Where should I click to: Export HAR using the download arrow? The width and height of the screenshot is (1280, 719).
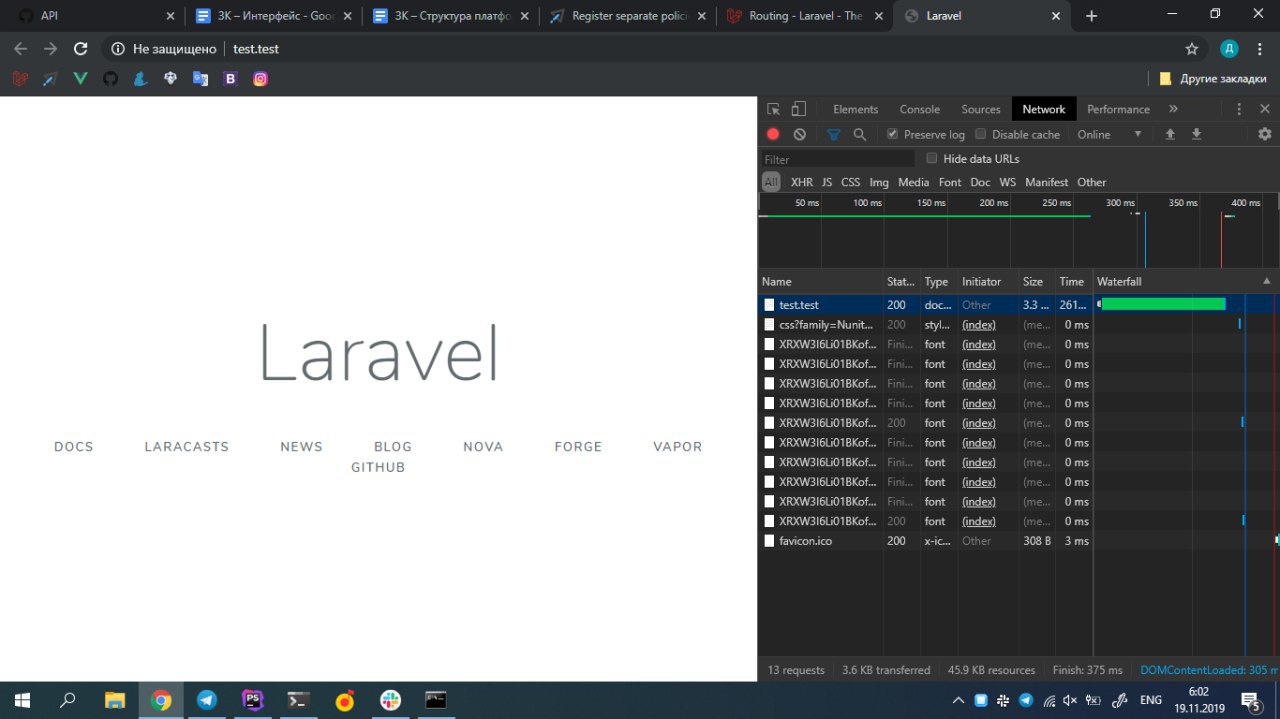pyautogui.click(x=1196, y=134)
